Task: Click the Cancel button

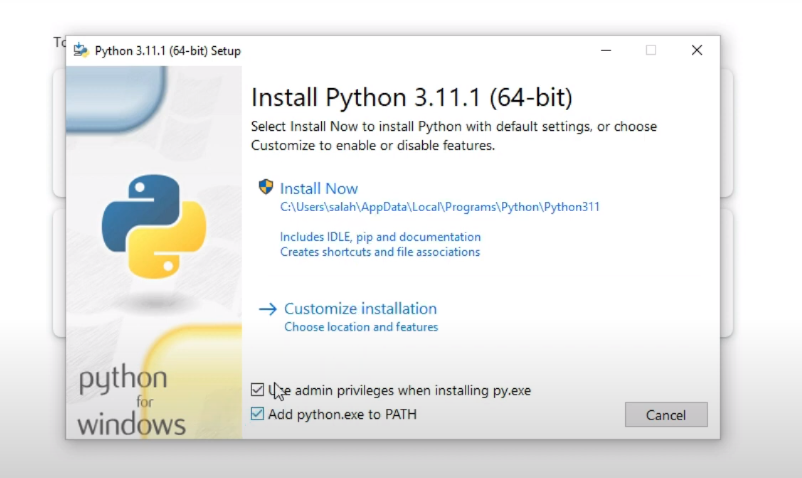Action: pyautogui.click(x=666, y=415)
